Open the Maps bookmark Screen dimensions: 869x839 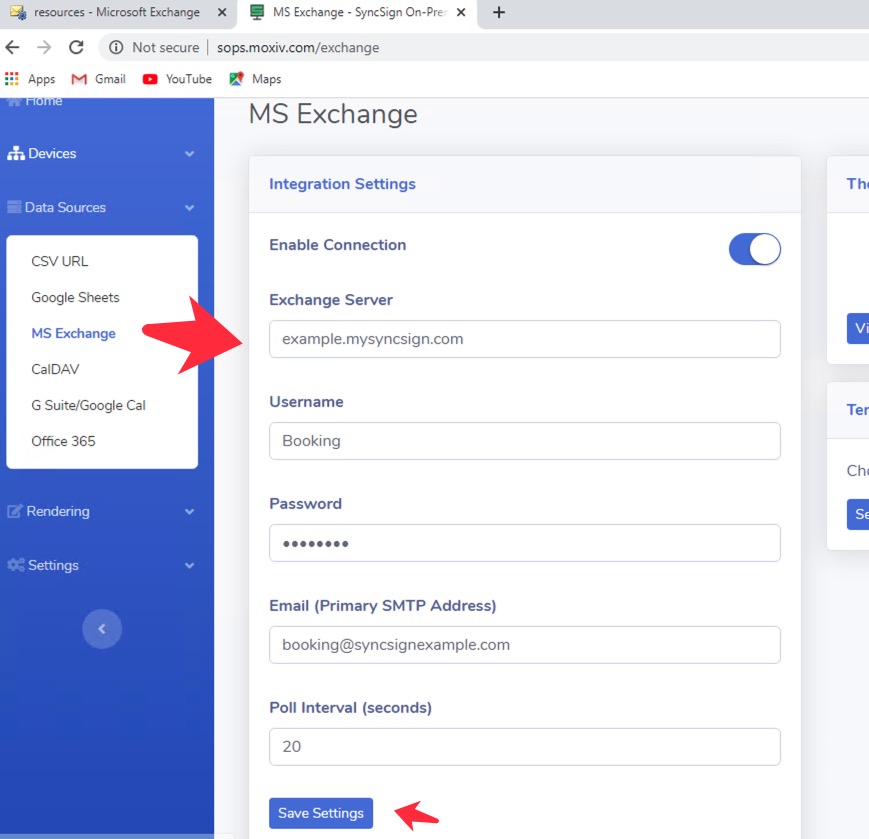[x=255, y=79]
